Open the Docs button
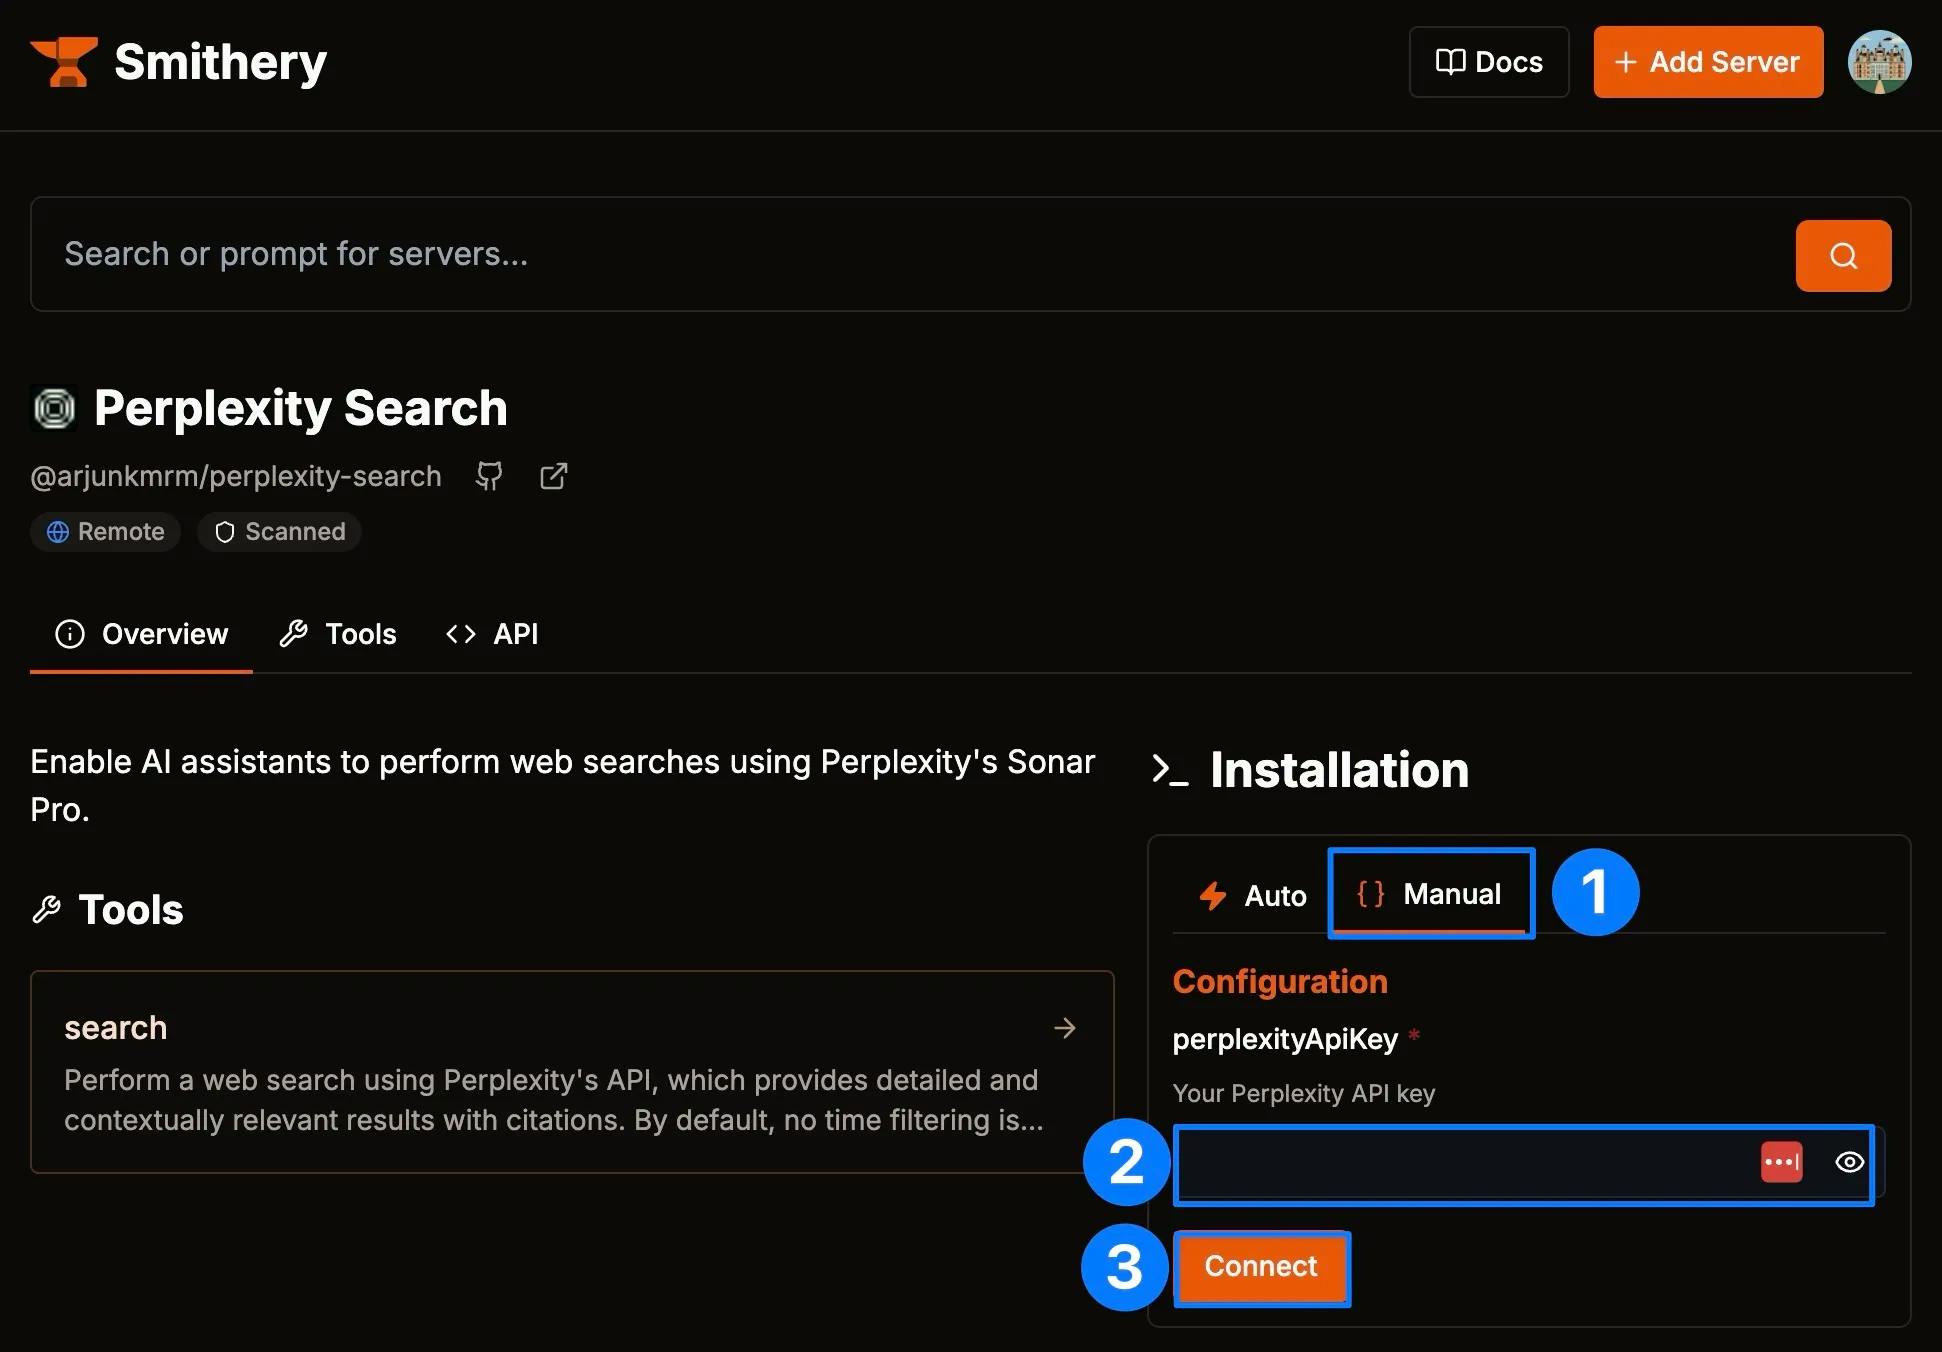This screenshot has height=1352, width=1942. pyautogui.click(x=1488, y=62)
